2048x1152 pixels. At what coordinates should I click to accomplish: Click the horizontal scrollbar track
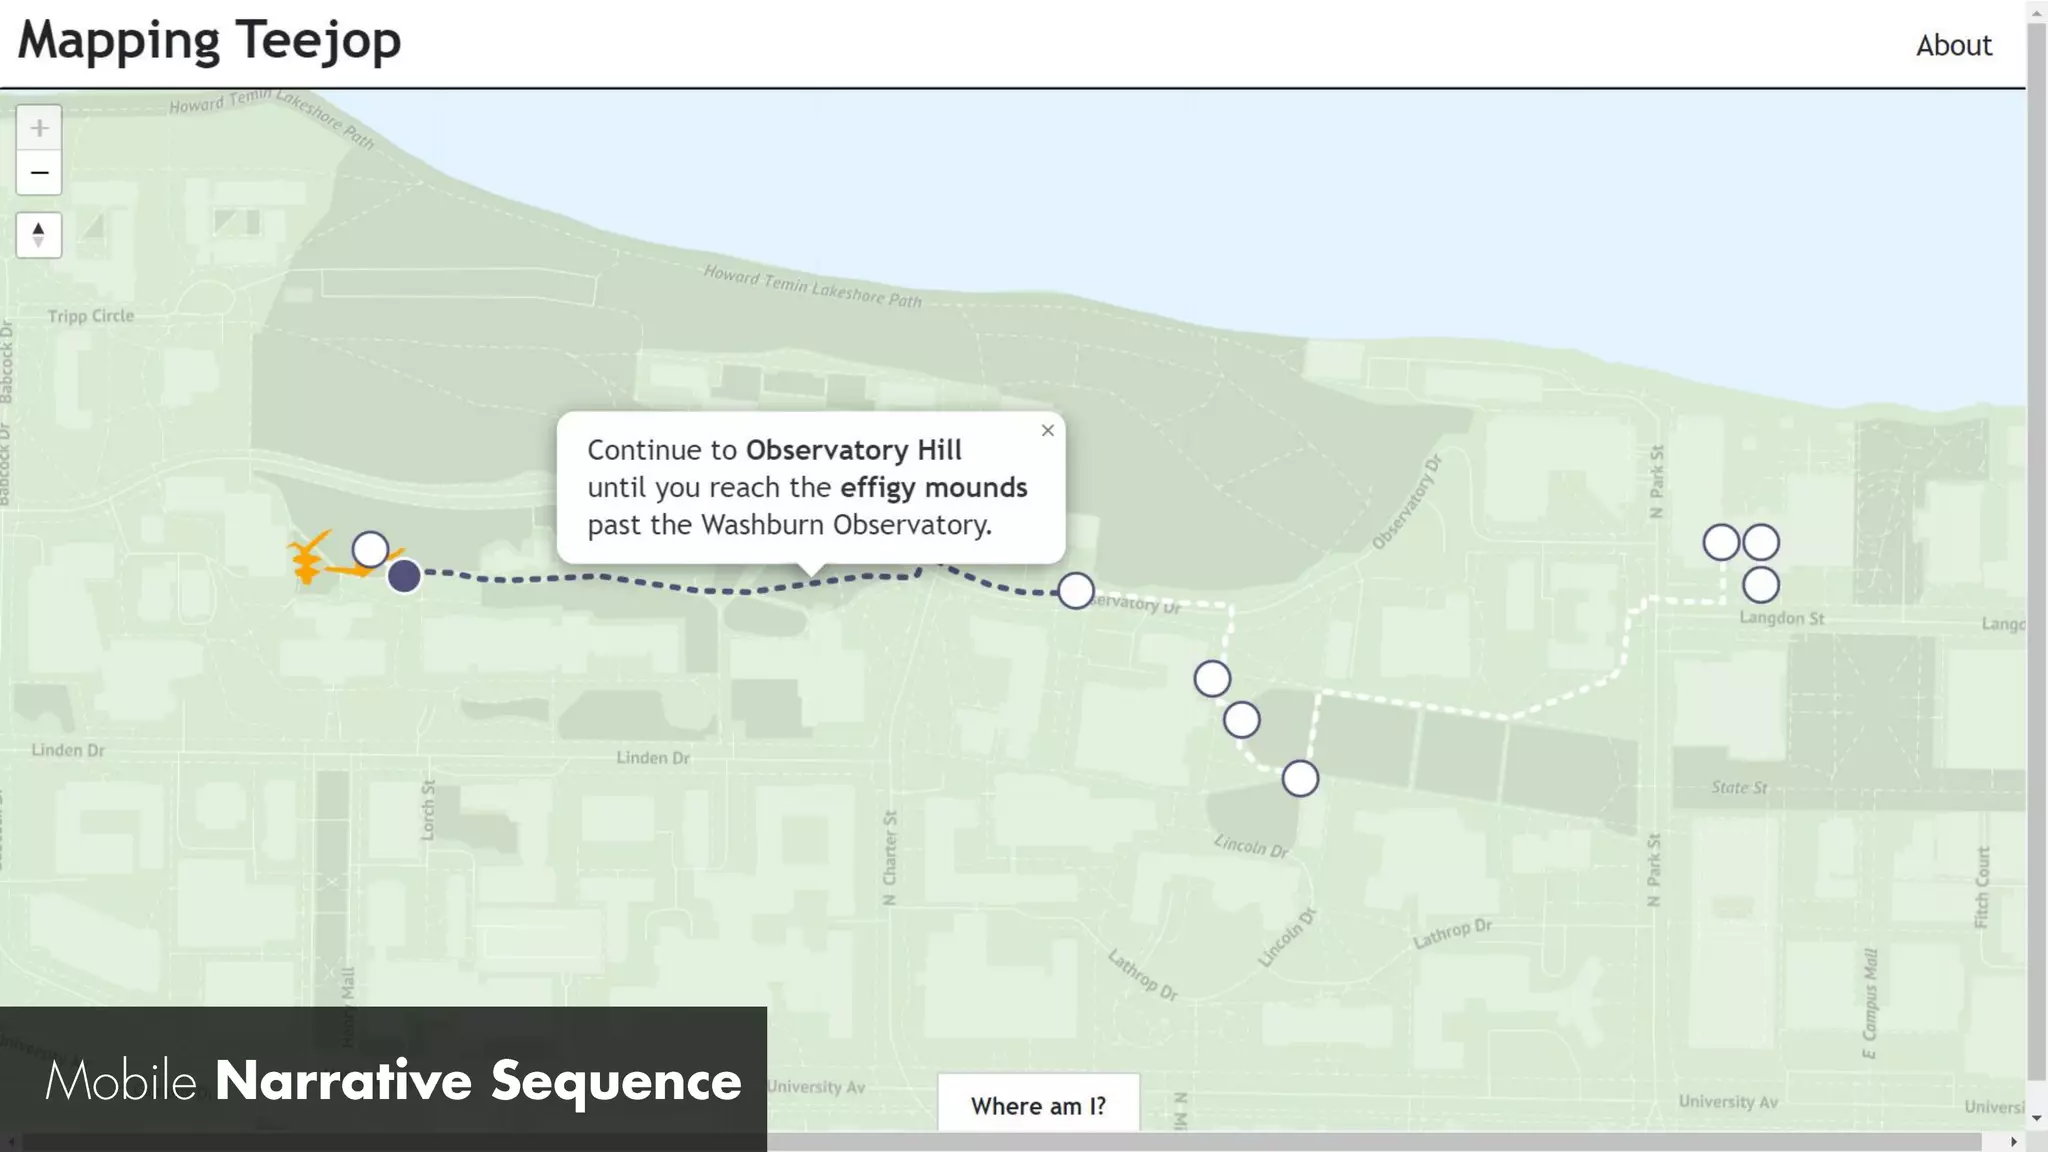tap(1400, 1142)
